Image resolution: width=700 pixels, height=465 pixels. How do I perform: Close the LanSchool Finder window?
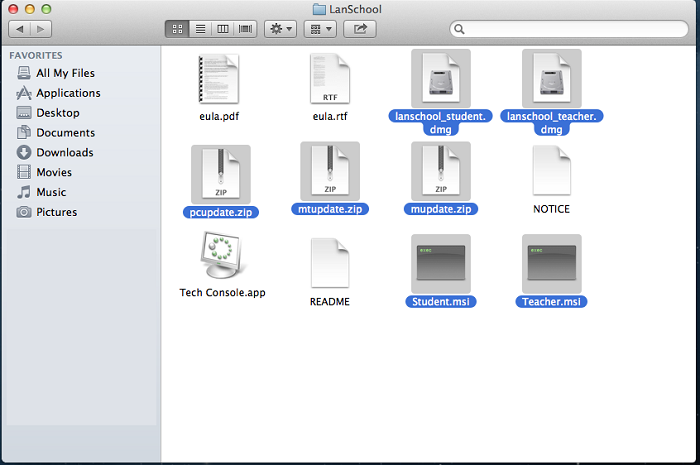coord(13,8)
